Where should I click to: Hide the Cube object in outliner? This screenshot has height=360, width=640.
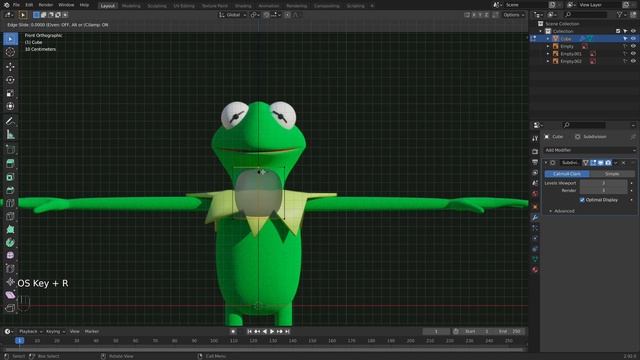pos(633,39)
